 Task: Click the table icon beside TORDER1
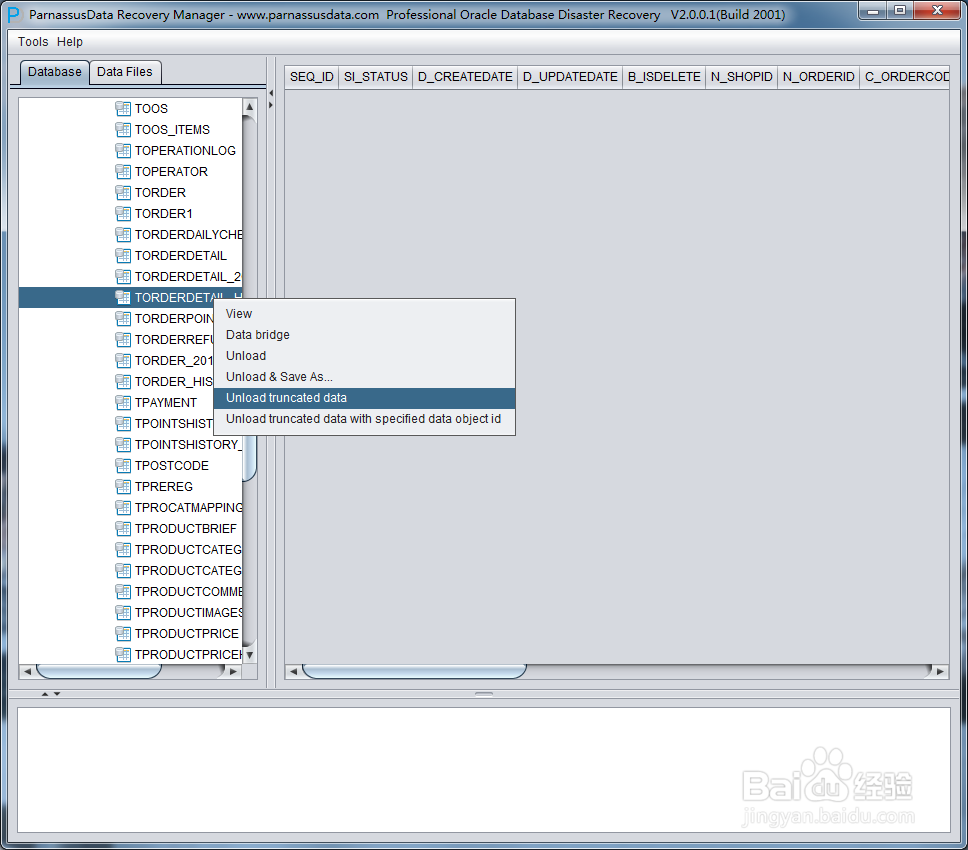pyautogui.click(x=123, y=214)
